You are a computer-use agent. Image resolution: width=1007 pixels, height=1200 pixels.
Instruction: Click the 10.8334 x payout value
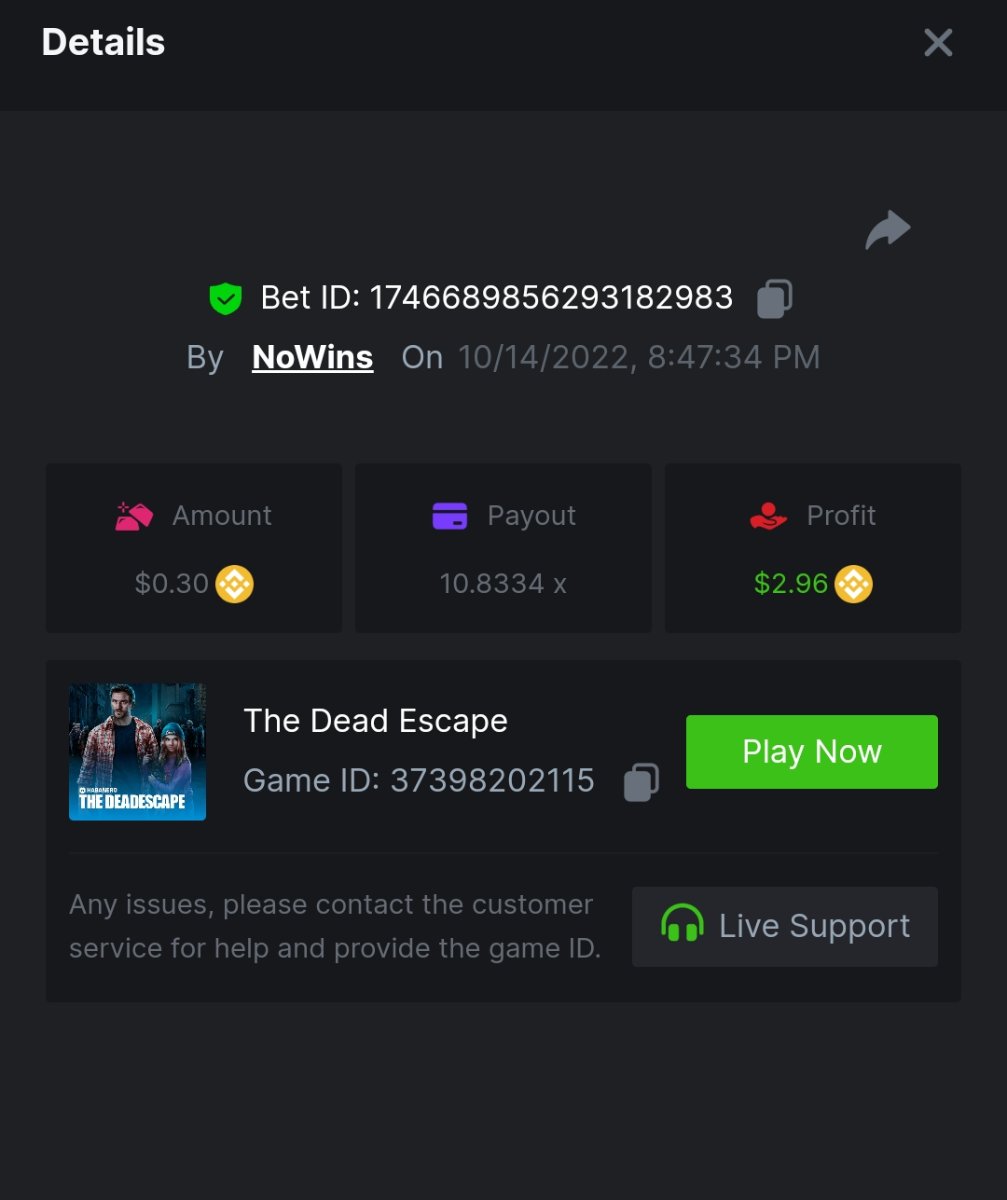[503, 584]
